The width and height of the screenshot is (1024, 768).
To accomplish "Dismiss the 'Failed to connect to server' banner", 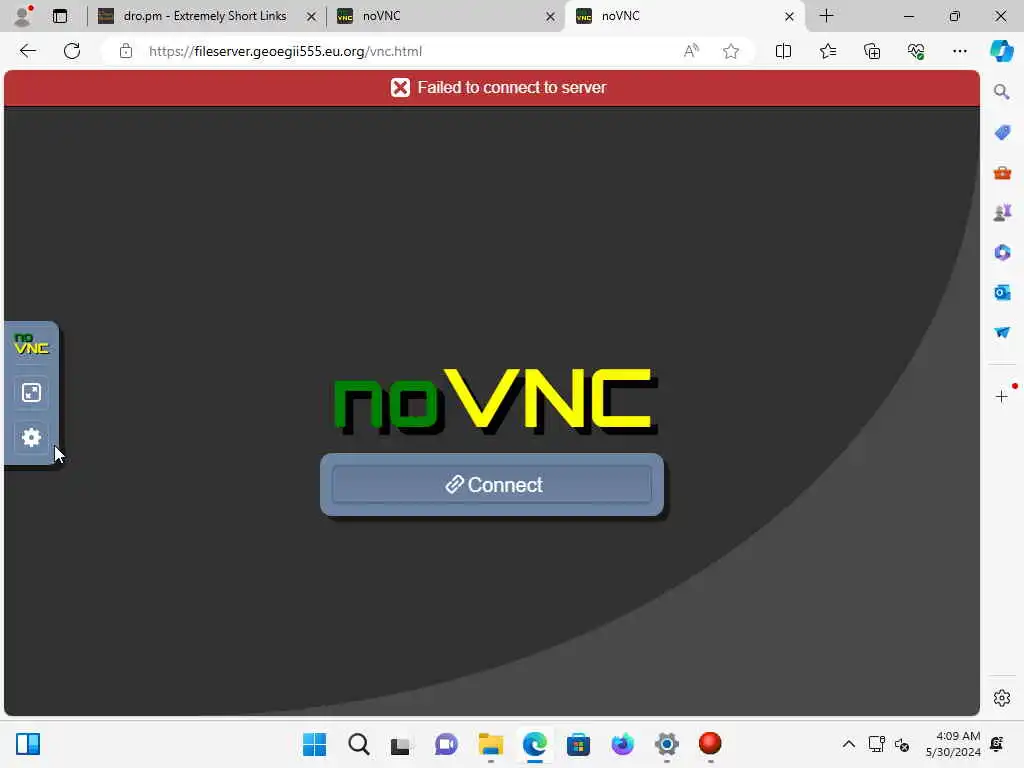I will tap(492, 88).
